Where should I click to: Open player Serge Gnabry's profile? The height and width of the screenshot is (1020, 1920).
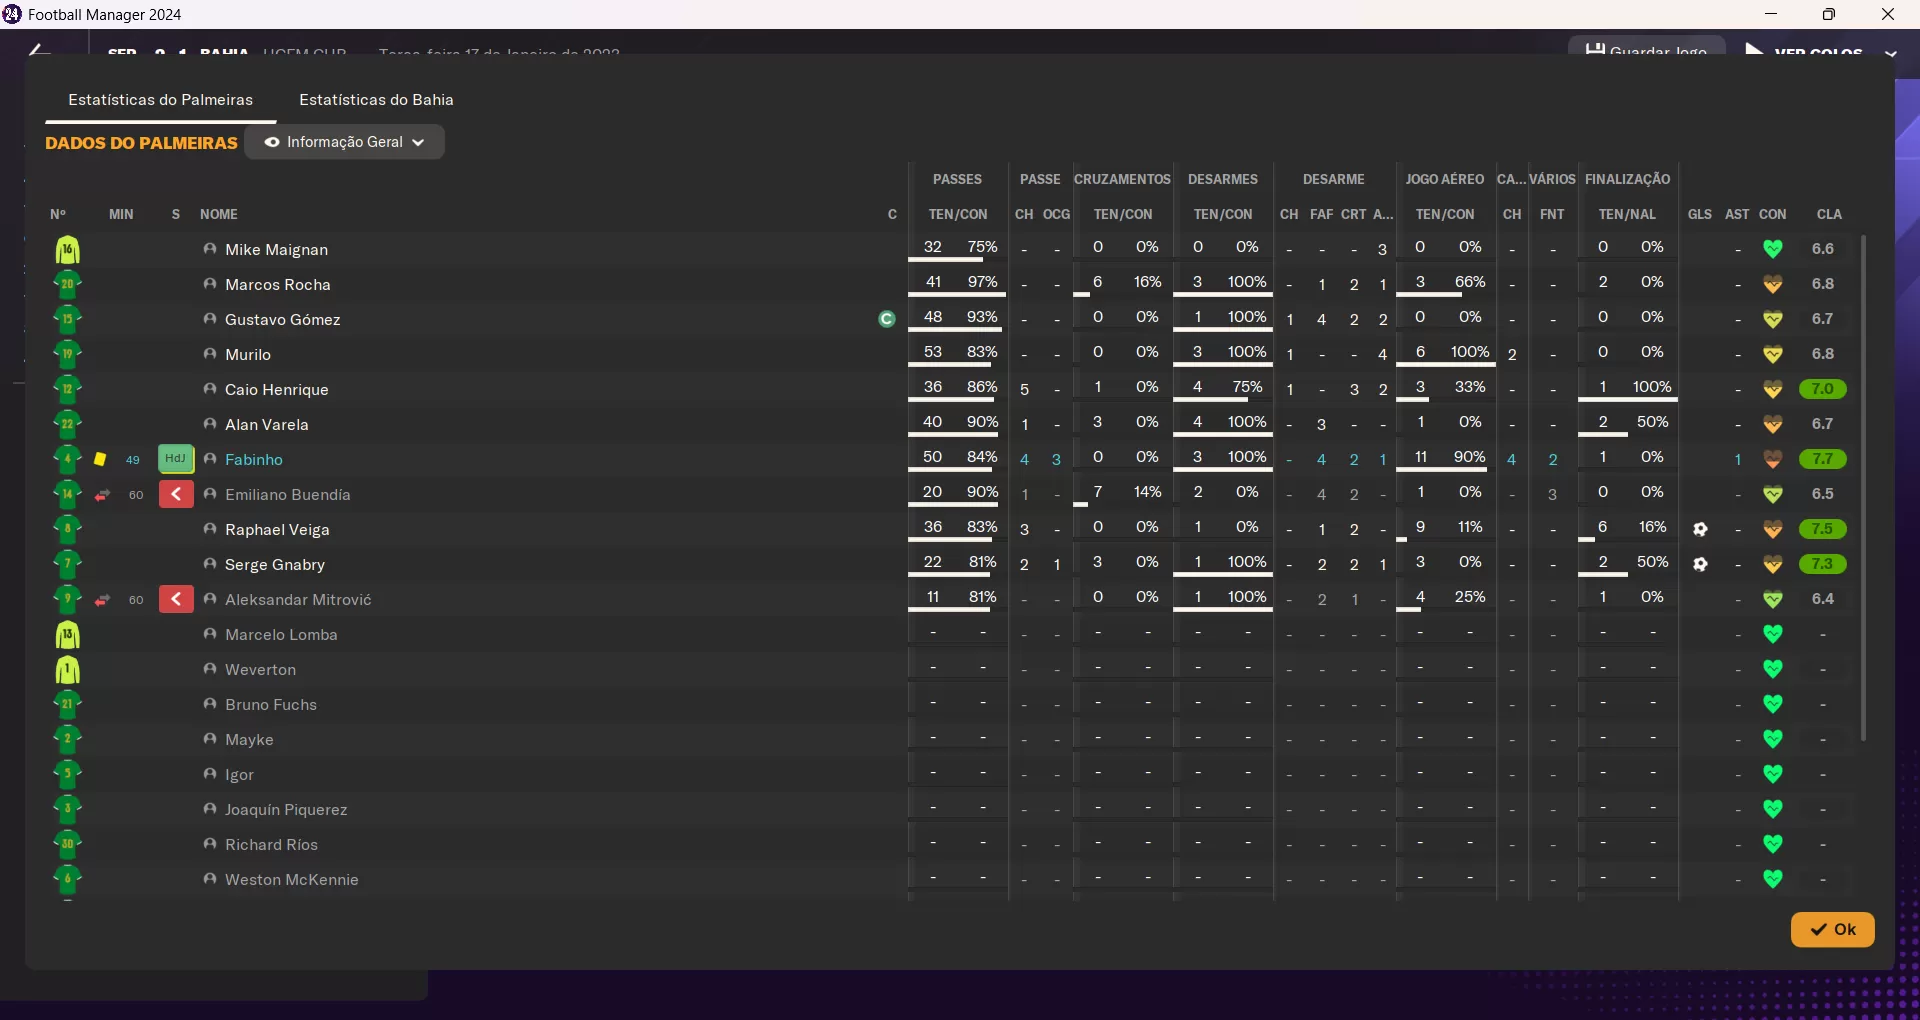pos(275,565)
